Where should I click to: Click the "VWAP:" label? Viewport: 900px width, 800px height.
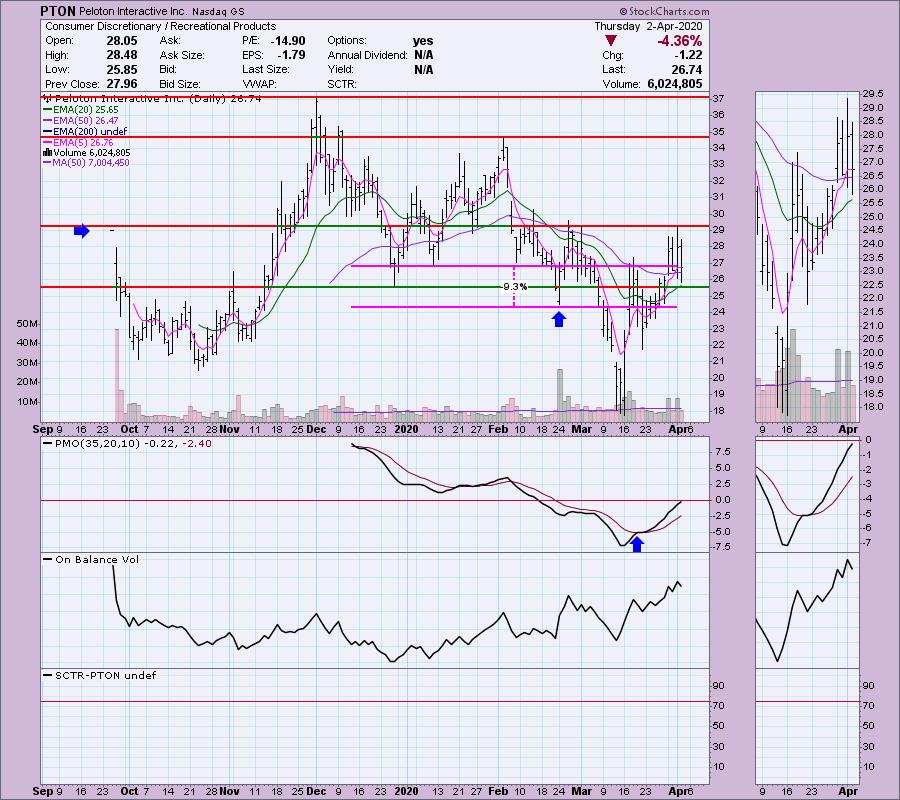tap(259, 84)
